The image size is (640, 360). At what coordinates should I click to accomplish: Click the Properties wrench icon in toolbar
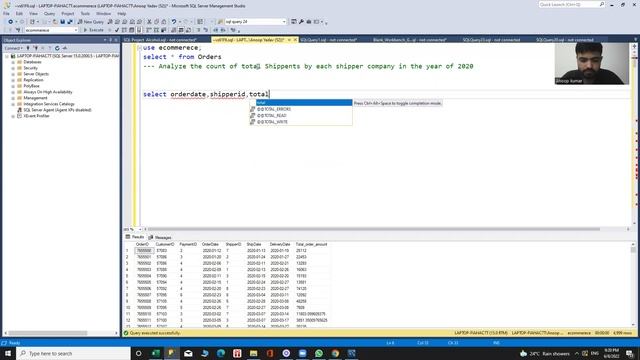(x=301, y=22)
